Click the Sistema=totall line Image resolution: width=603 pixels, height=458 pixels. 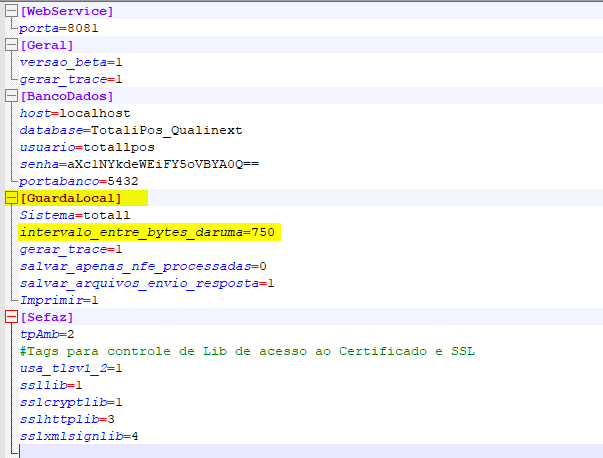point(75,215)
